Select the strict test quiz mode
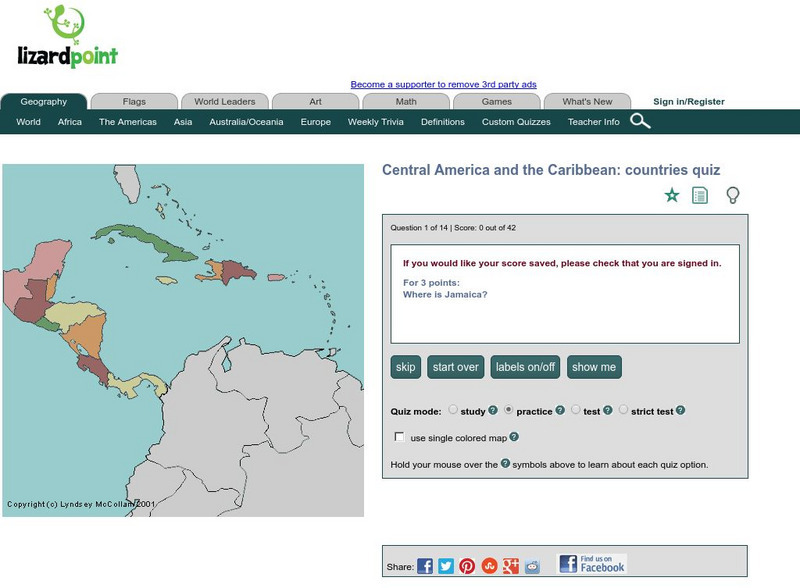 point(624,410)
